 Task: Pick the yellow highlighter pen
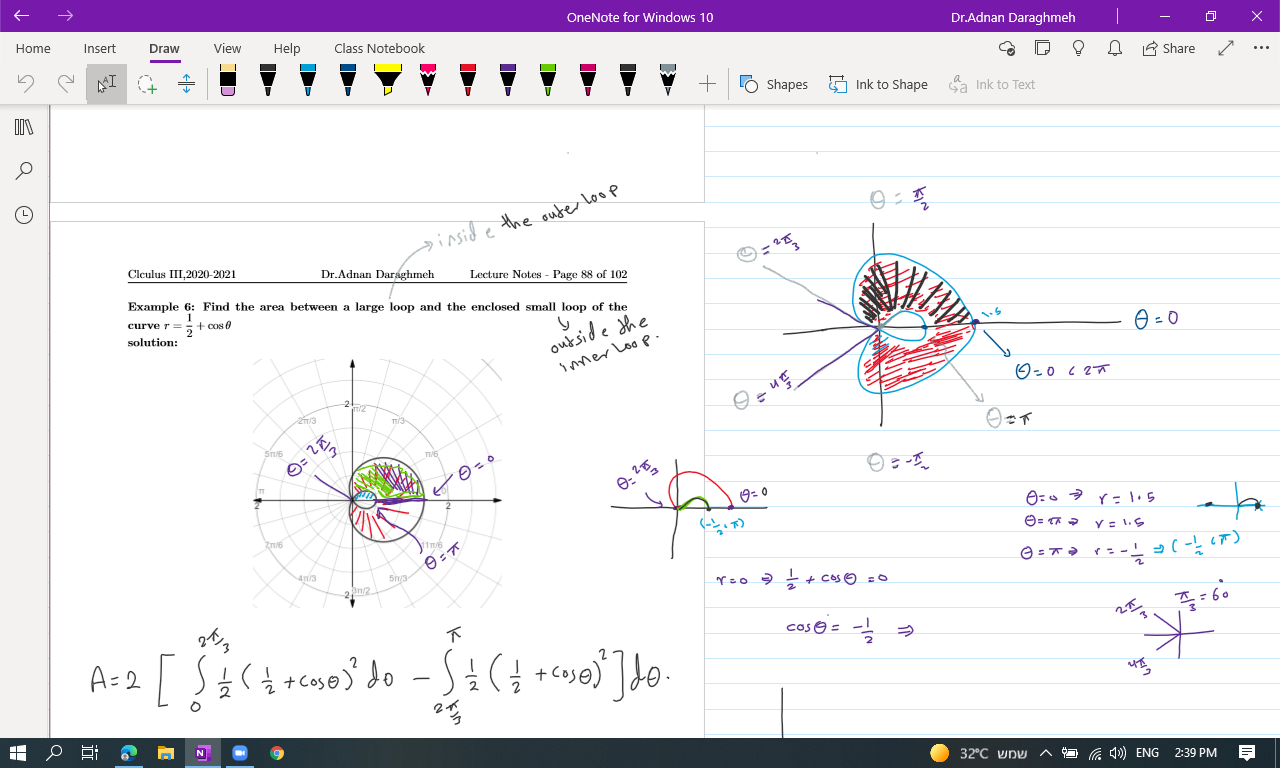click(x=388, y=81)
